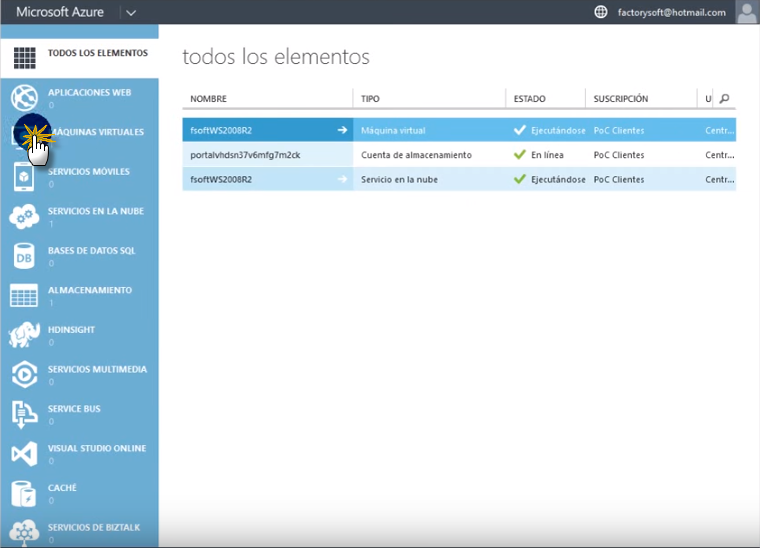Select the Caché icon in sidebar
The height and width of the screenshot is (548, 760).
point(24,493)
